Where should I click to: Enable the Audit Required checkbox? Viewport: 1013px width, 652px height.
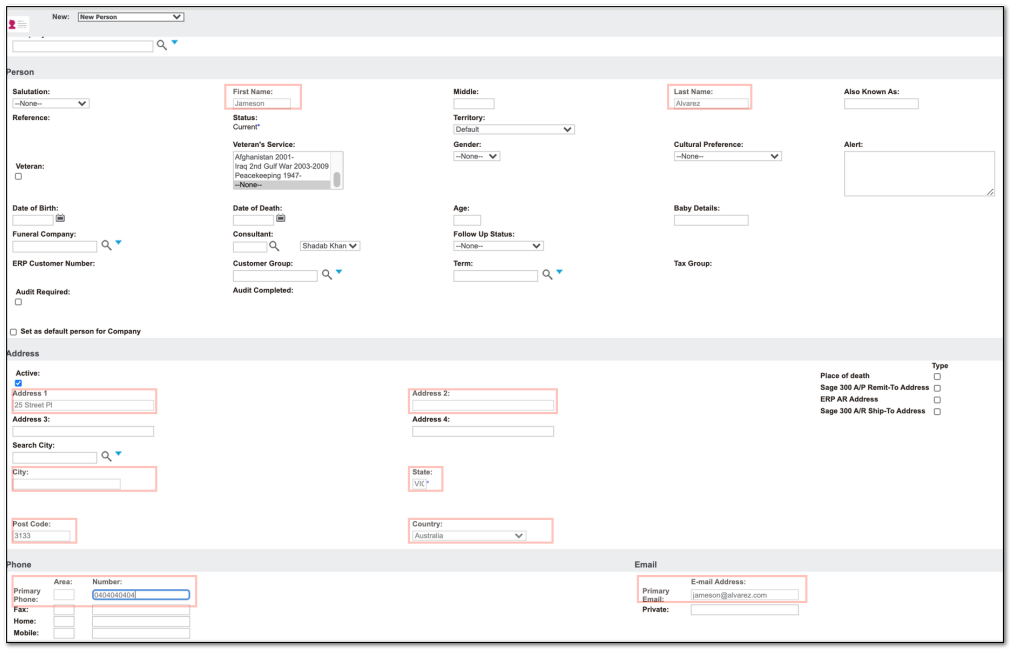[x=18, y=302]
